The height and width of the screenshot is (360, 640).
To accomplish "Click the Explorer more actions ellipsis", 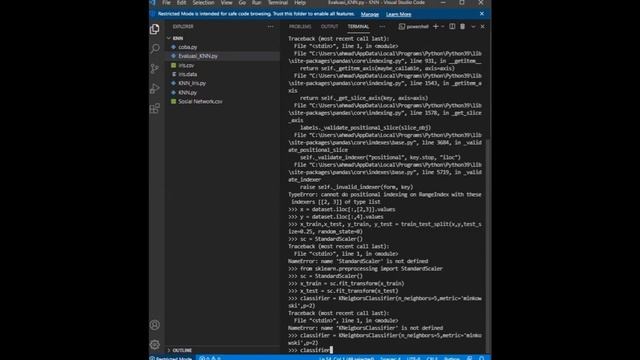I will (271, 27).
